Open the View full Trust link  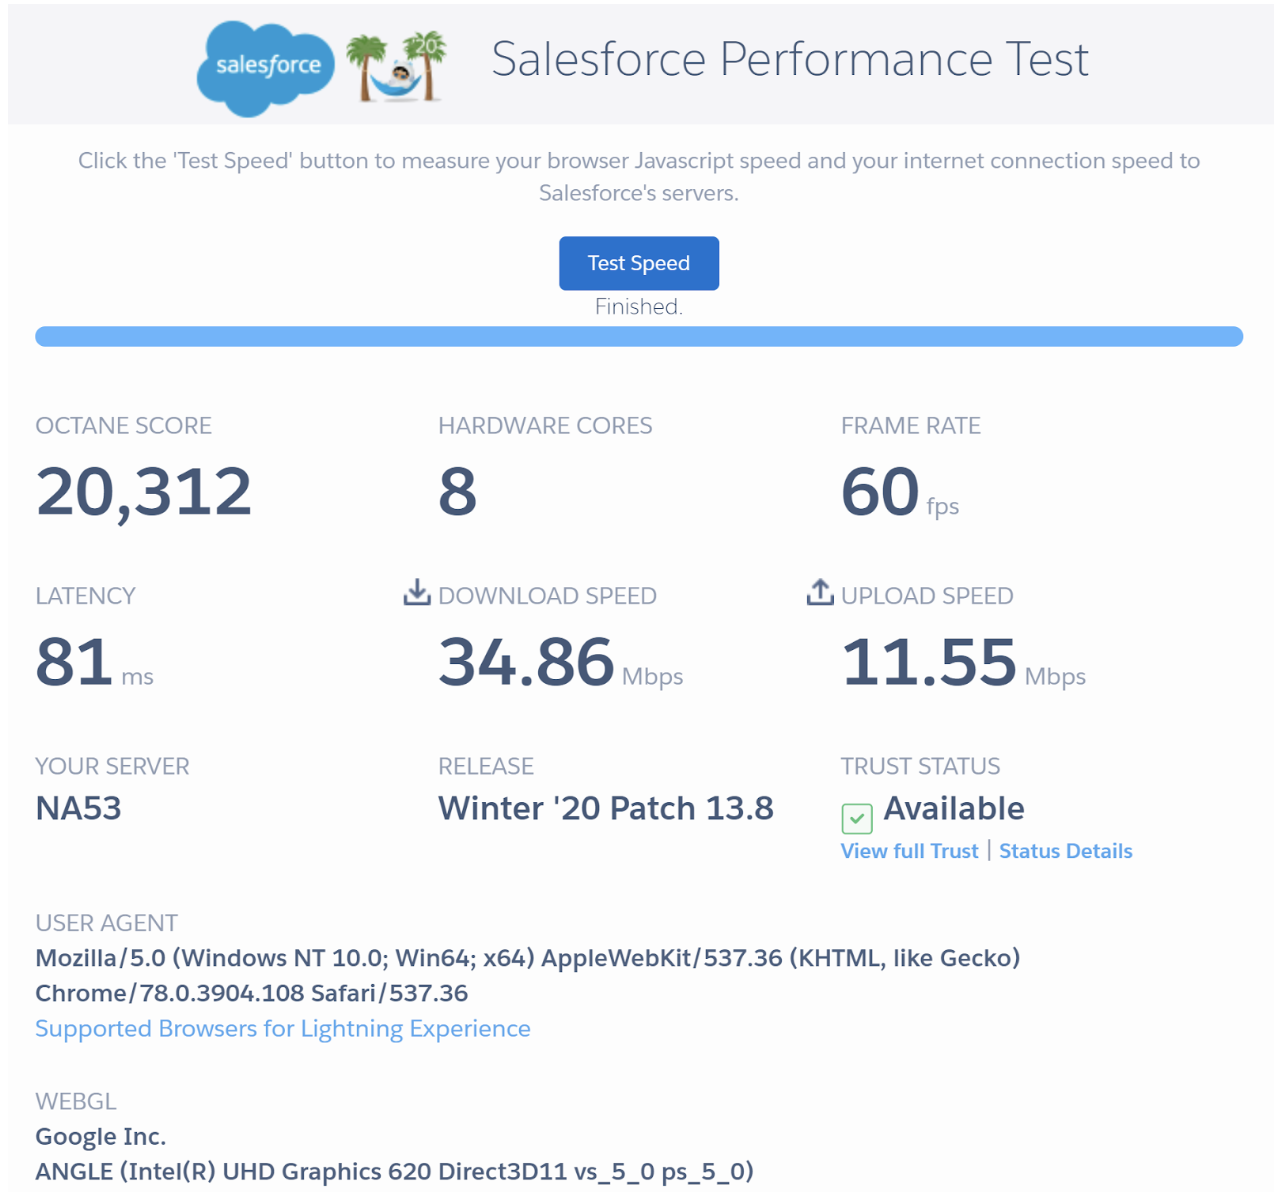(x=909, y=851)
